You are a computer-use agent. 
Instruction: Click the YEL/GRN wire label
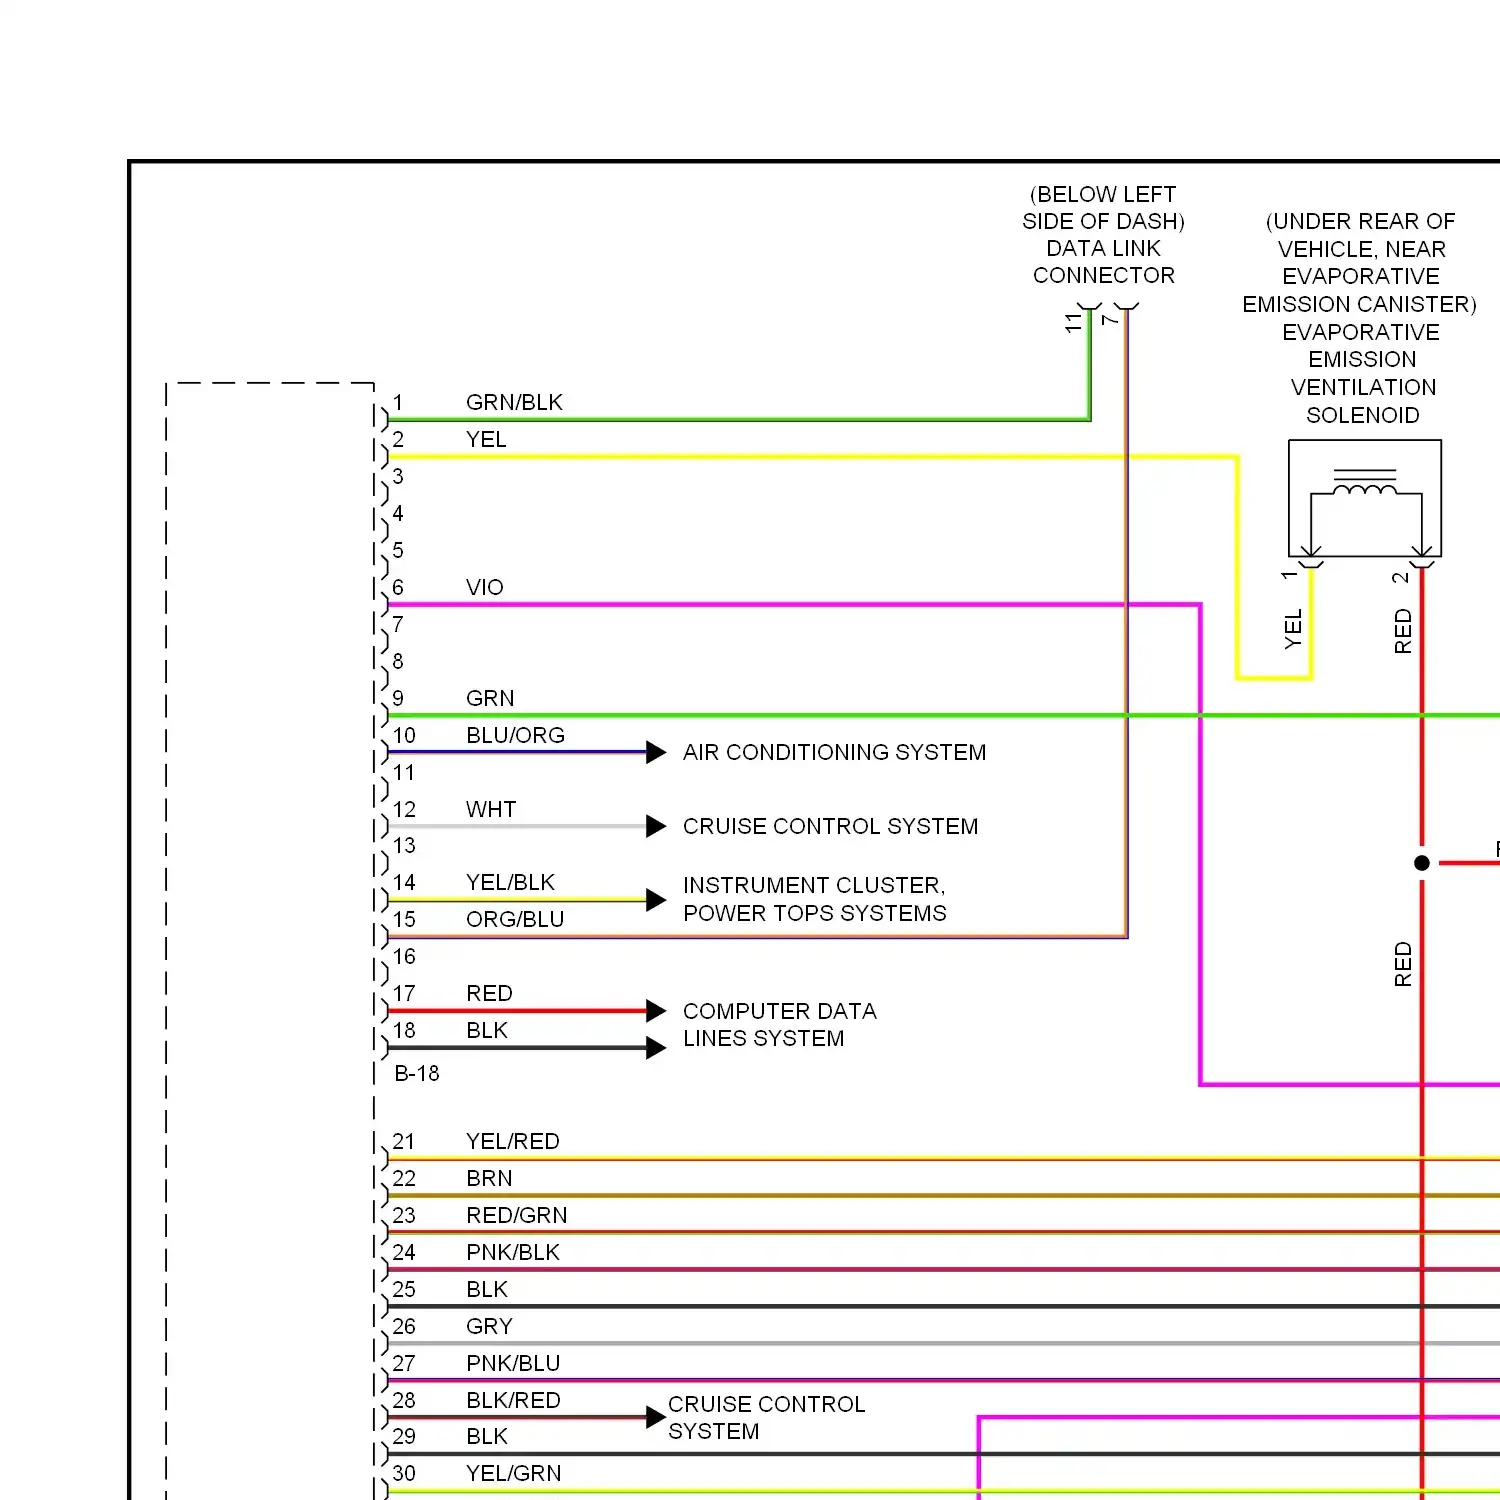click(x=514, y=1473)
